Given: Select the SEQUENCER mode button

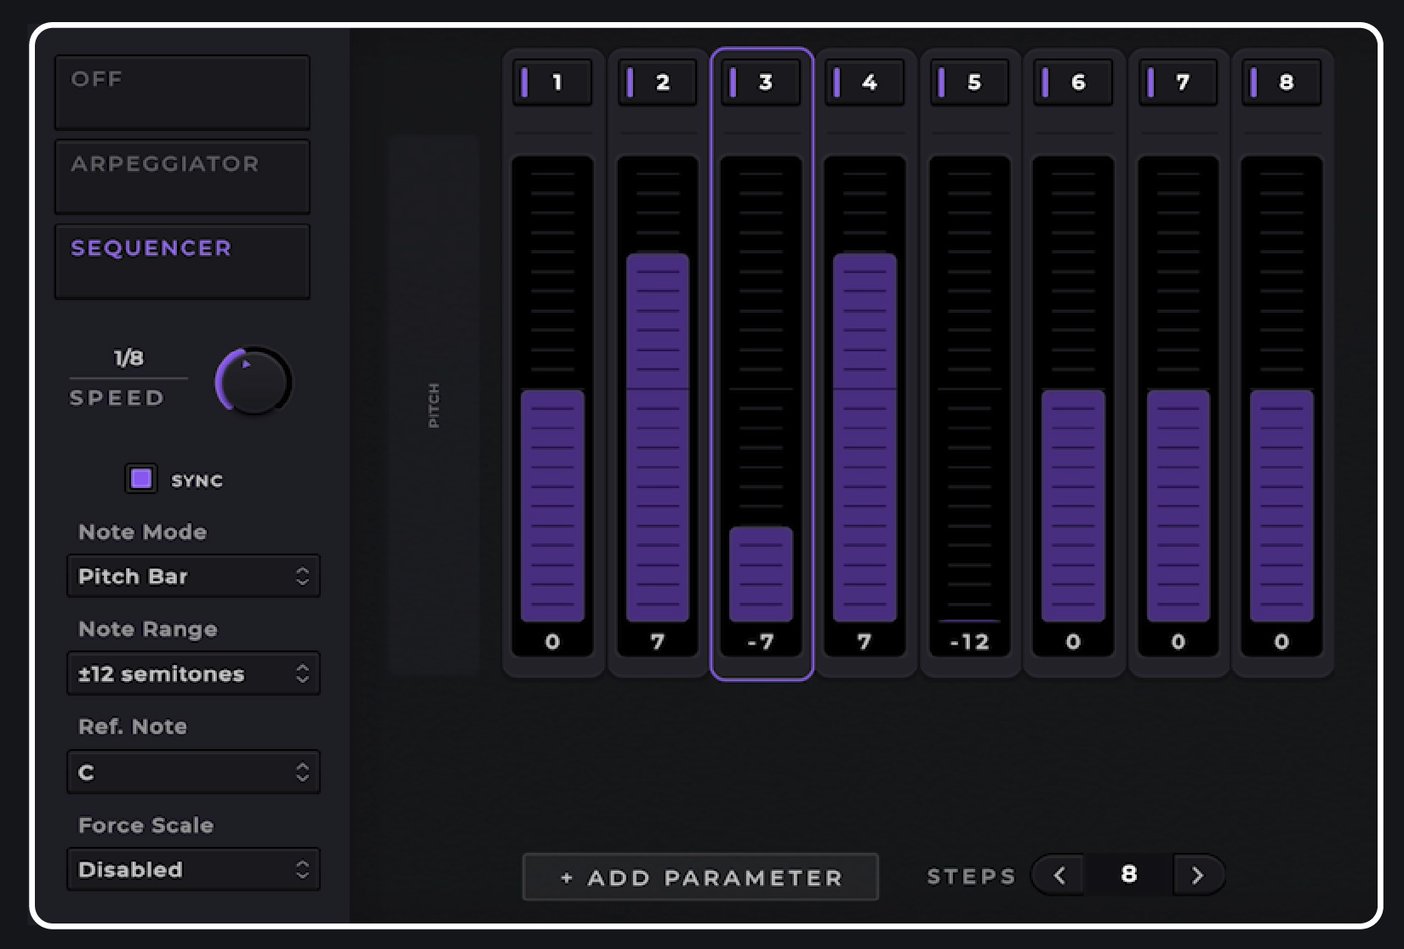Looking at the screenshot, I should [x=181, y=261].
